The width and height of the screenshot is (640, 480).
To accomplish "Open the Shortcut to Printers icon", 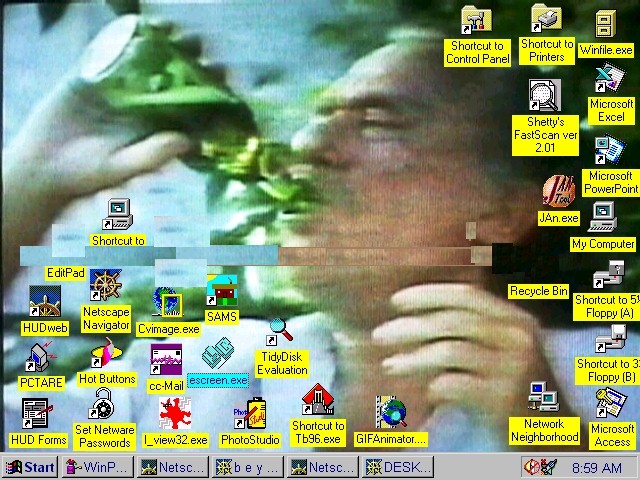I will click(546, 19).
